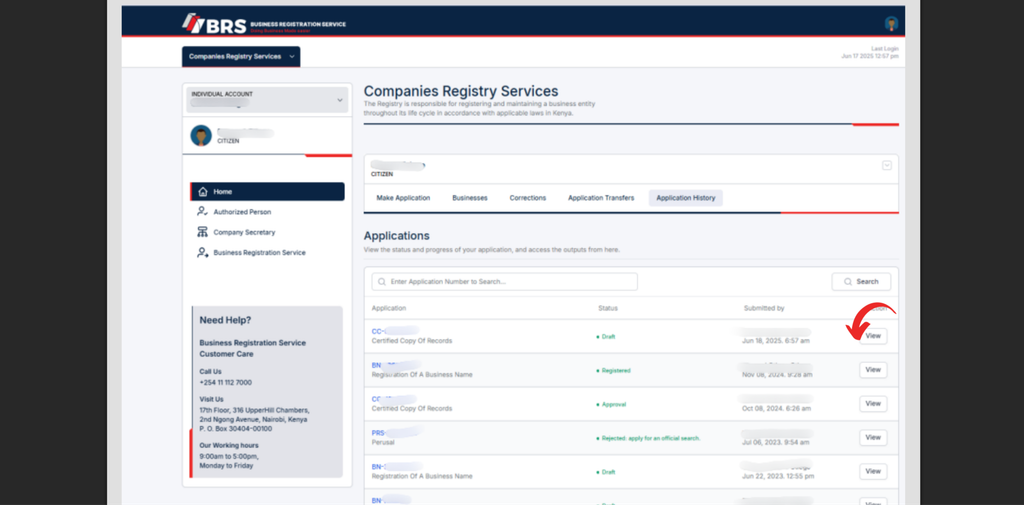Click the Authorized Person icon
Viewport: 1024px width, 505px height.
202,212
